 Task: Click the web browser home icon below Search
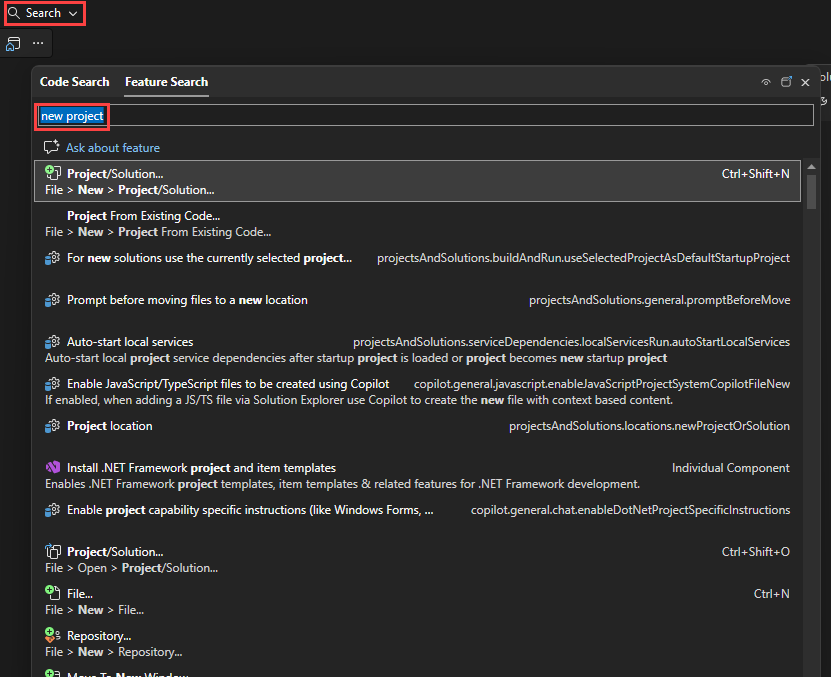point(13,44)
